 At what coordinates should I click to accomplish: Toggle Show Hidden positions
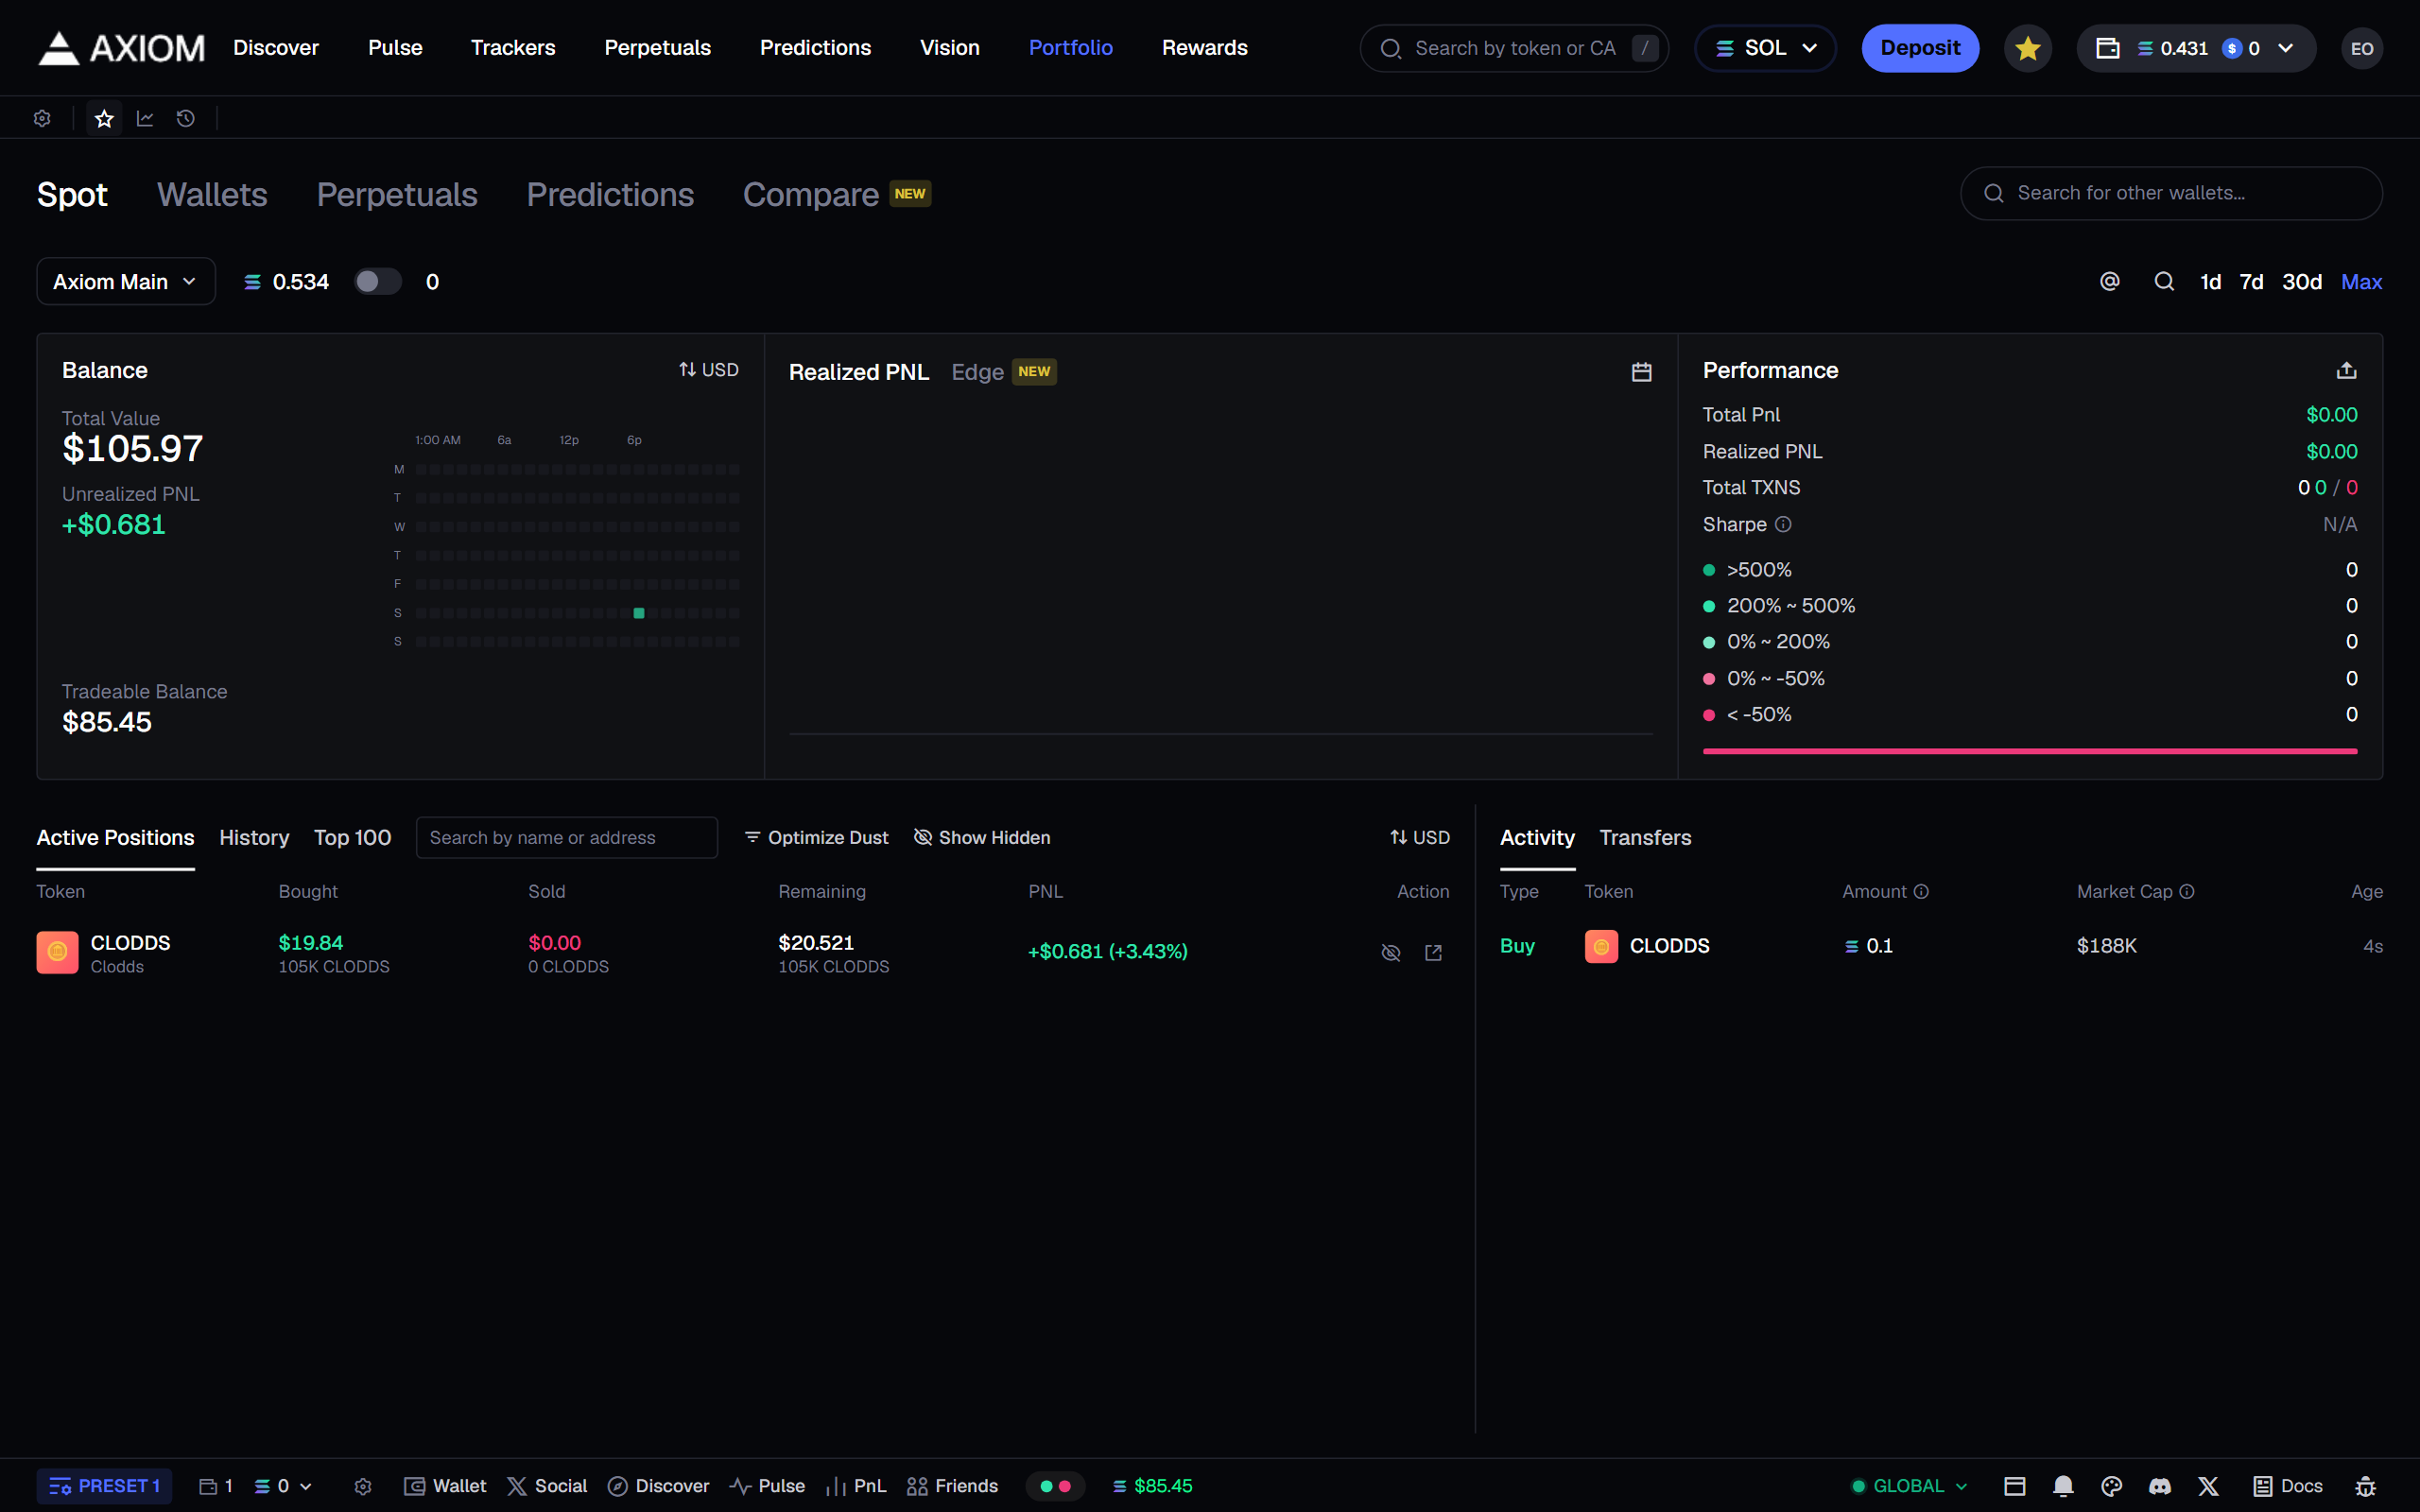coord(982,837)
